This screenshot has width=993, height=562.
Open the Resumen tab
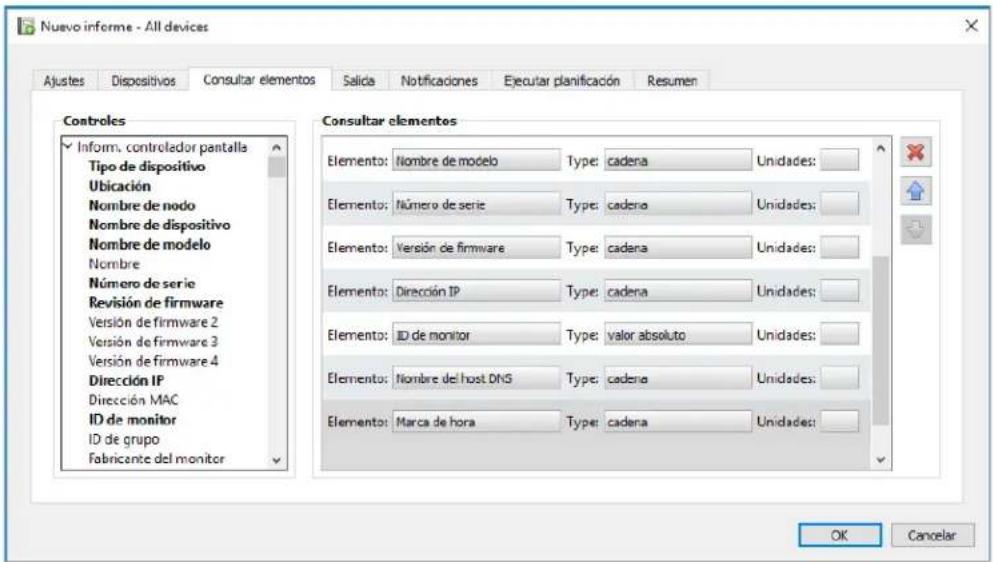click(672, 81)
